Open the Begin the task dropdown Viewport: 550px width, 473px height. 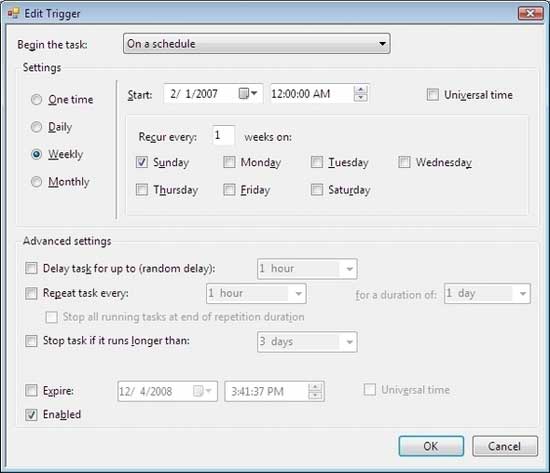pyautogui.click(x=256, y=44)
